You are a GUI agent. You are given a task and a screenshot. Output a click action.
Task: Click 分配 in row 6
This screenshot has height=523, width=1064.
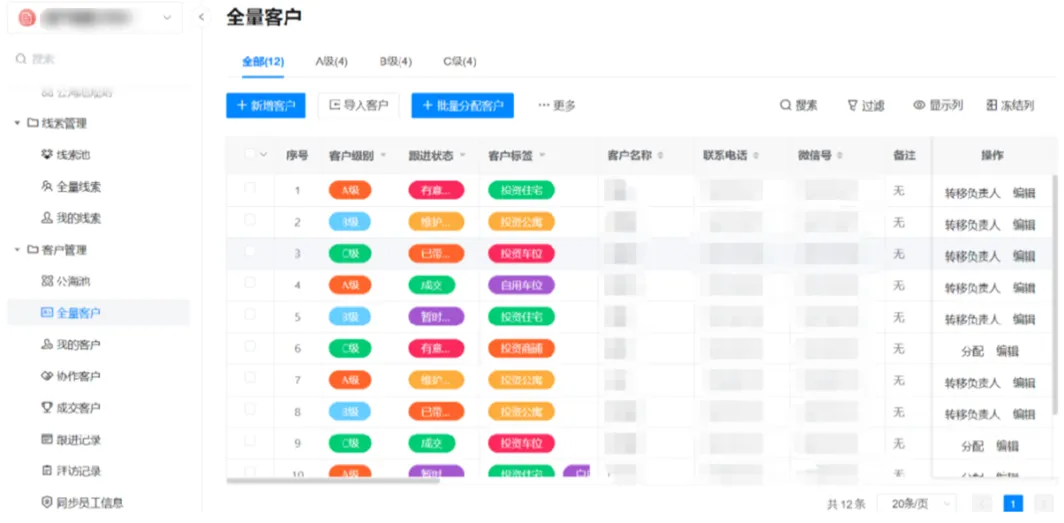point(972,351)
